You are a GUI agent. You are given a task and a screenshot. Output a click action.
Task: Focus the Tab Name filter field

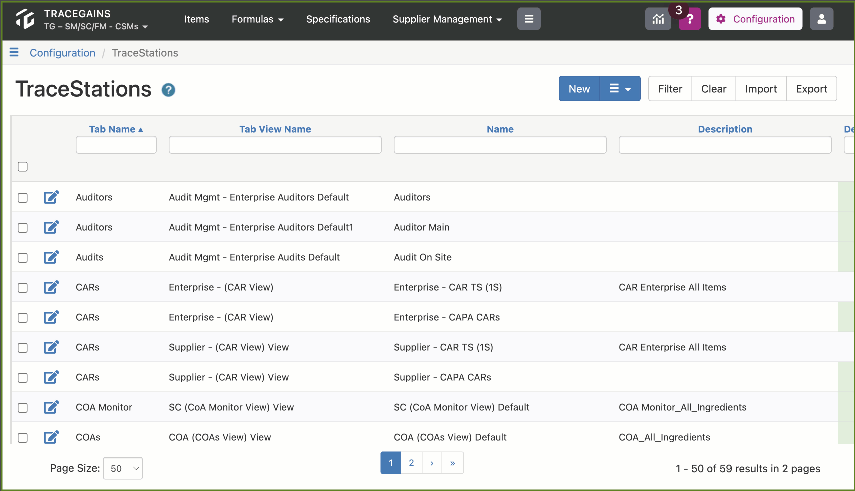pyautogui.click(x=116, y=145)
